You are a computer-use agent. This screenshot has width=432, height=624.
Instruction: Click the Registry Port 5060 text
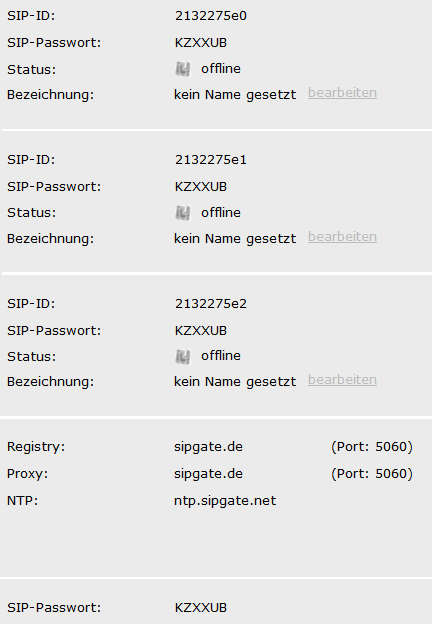(x=372, y=447)
